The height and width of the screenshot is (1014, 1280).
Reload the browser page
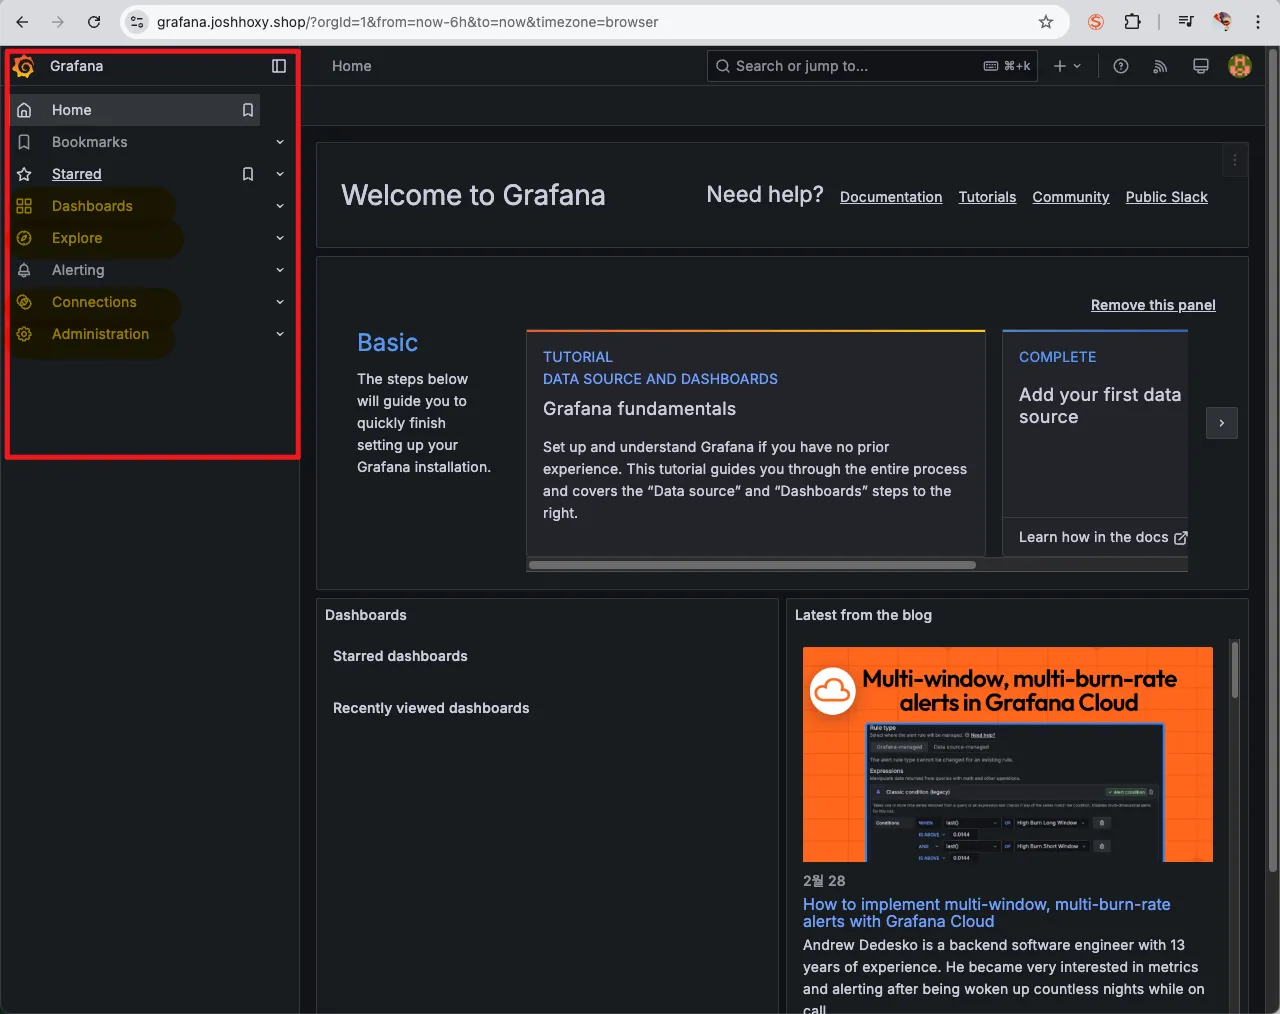click(x=94, y=22)
